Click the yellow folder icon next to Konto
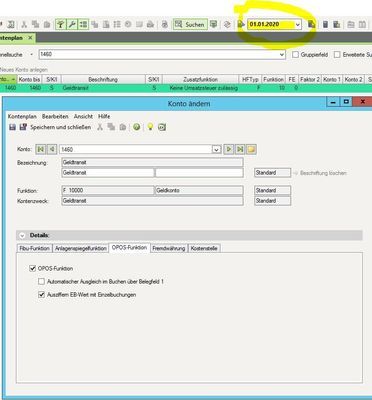 [251, 149]
